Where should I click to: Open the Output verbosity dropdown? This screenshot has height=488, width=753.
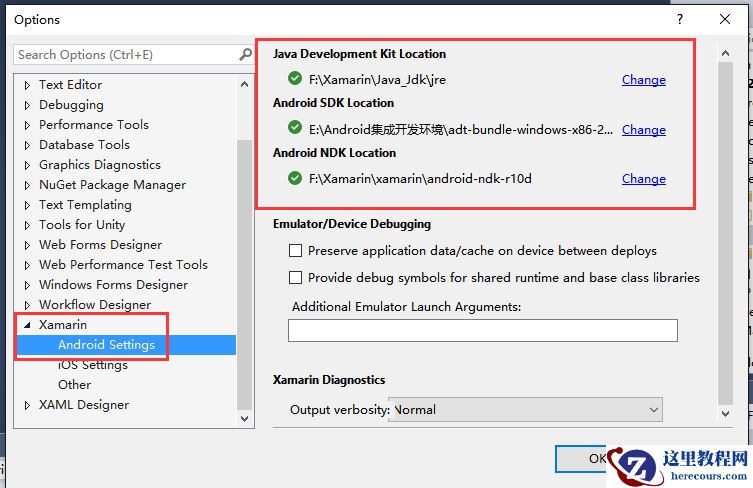[x=525, y=410]
